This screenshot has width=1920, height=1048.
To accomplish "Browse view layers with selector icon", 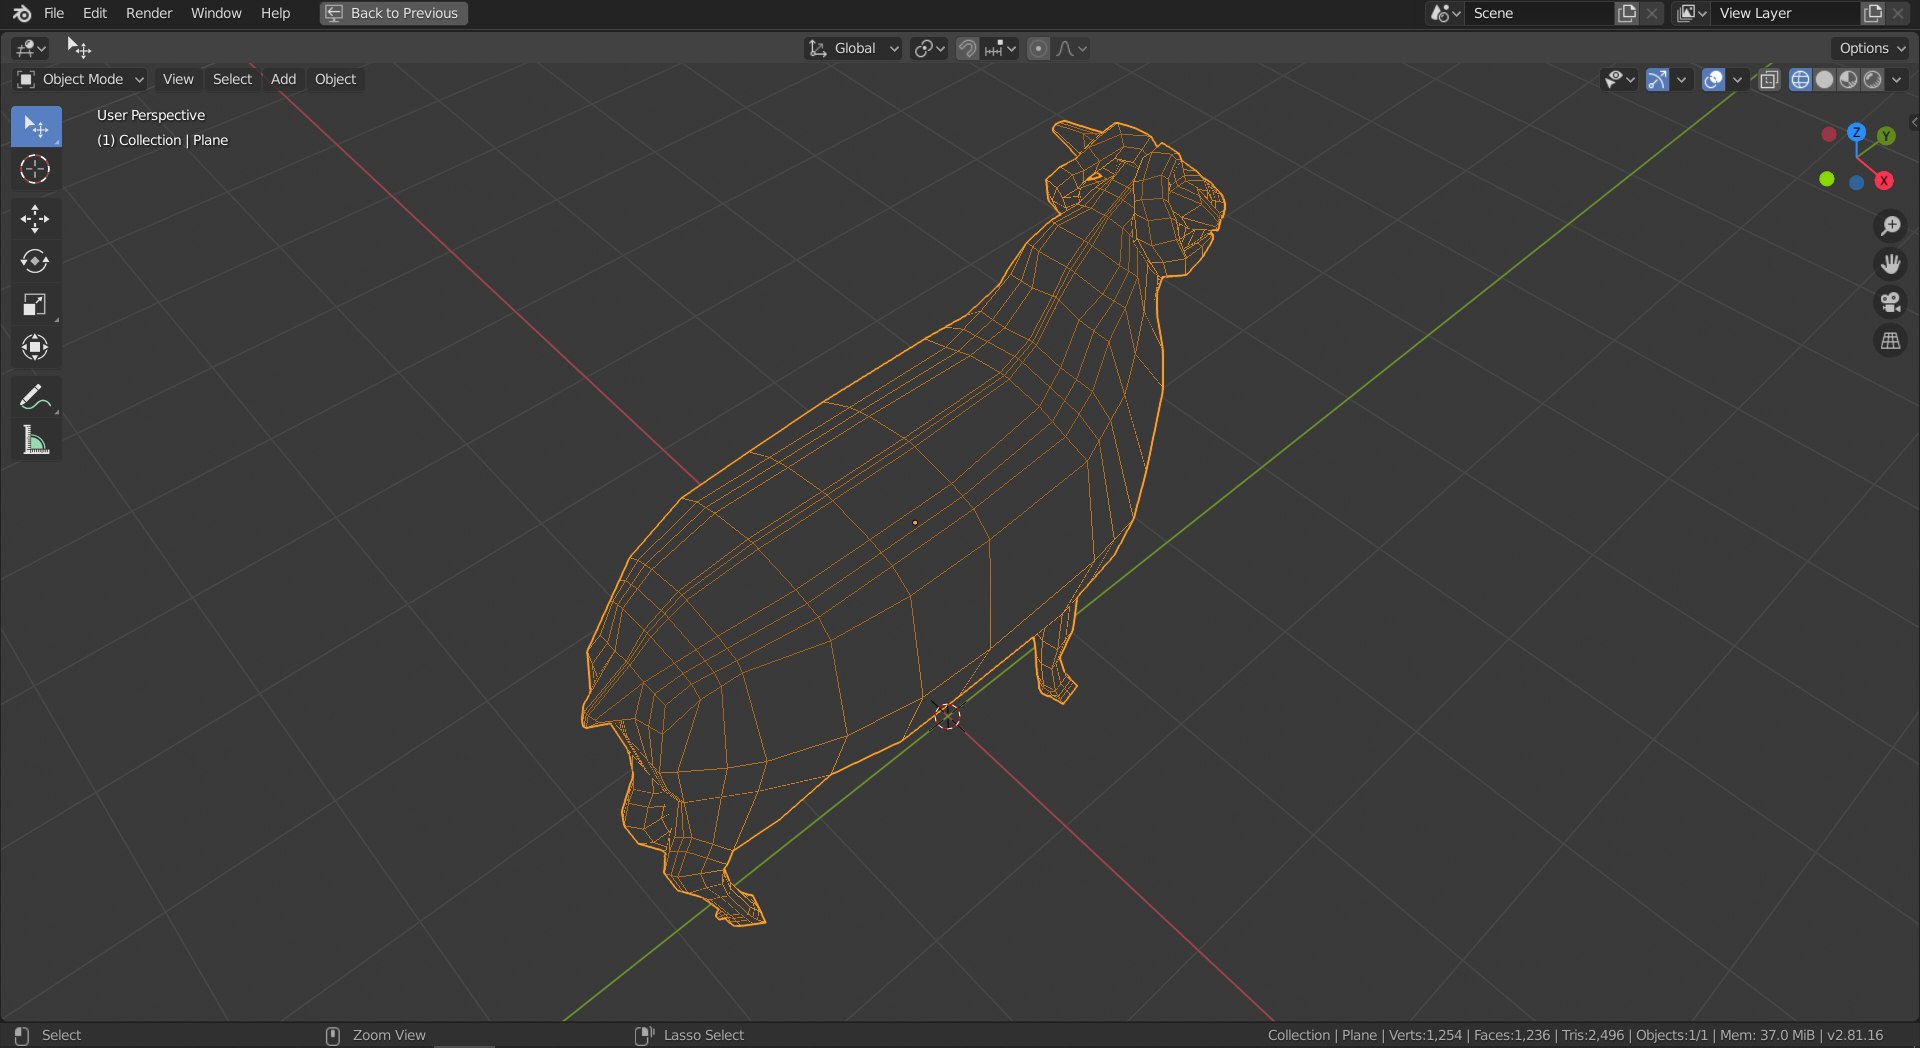I will [1691, 13].
